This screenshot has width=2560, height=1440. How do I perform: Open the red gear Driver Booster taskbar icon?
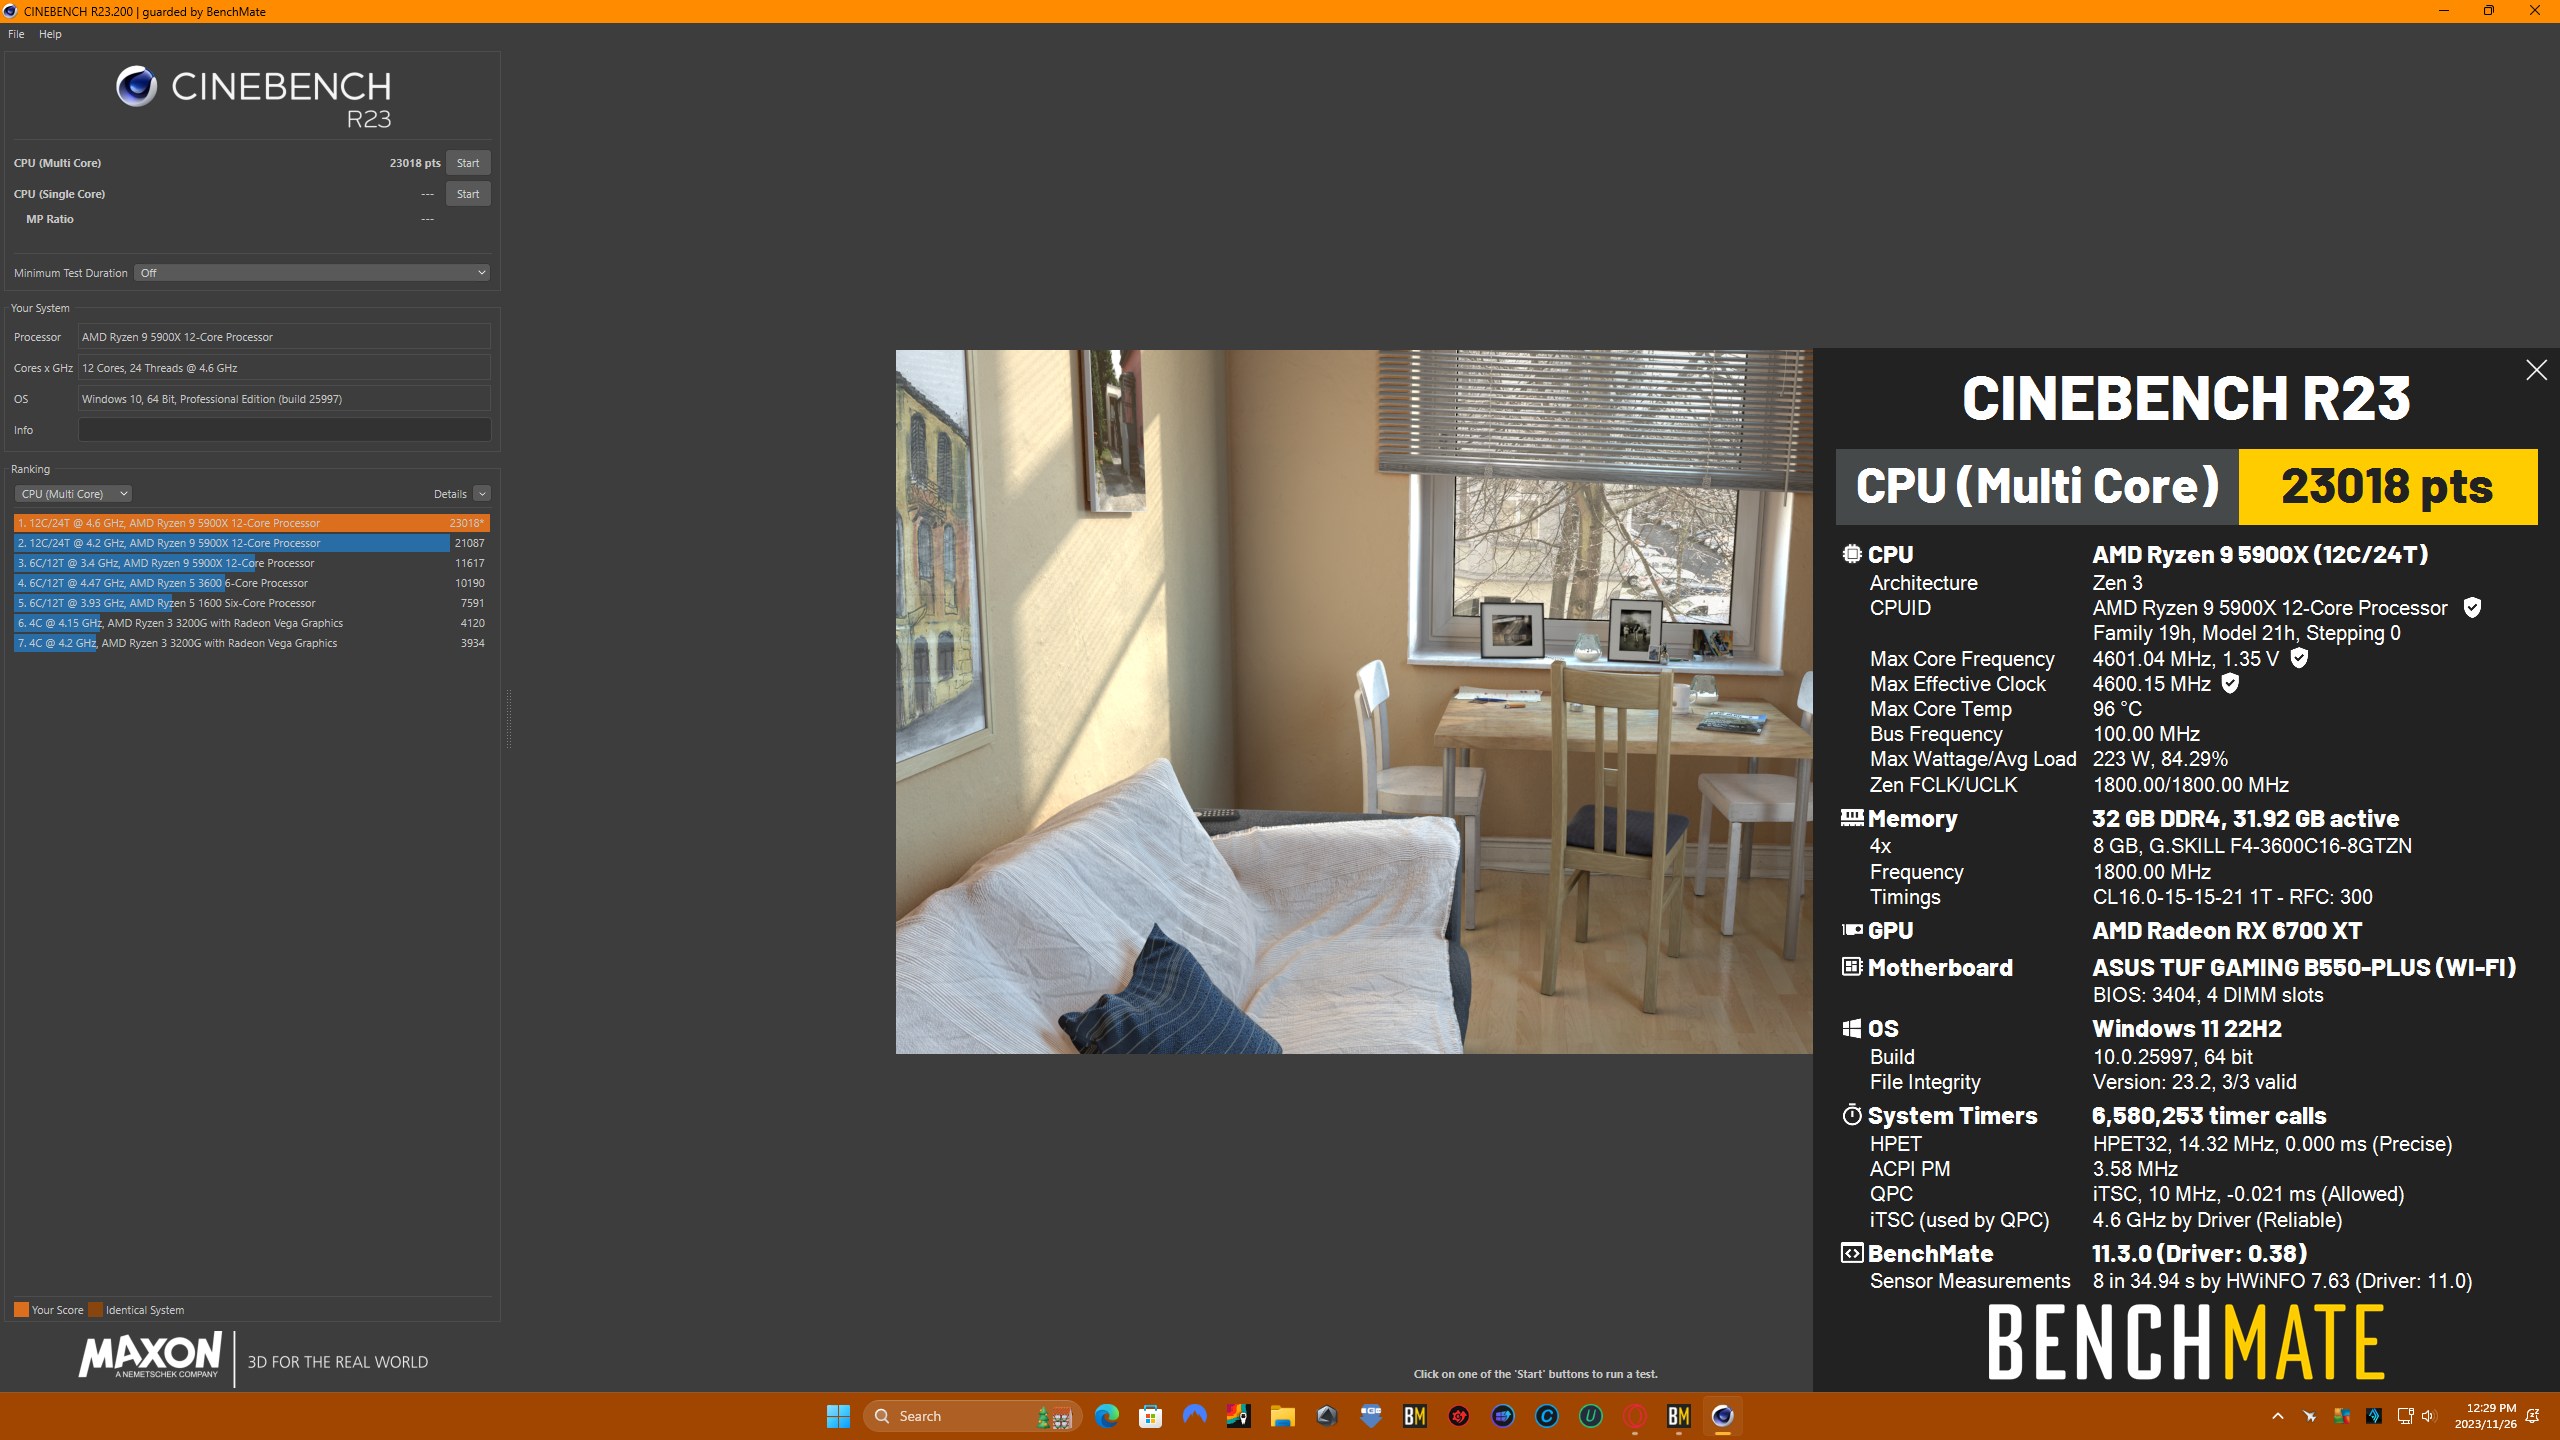(x=1458, y=1416)
